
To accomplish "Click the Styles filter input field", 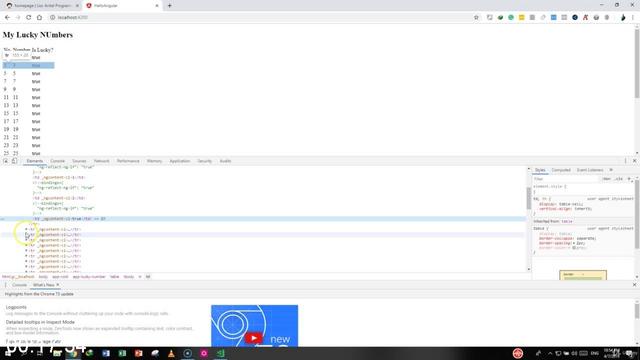I will coord(565,179).
